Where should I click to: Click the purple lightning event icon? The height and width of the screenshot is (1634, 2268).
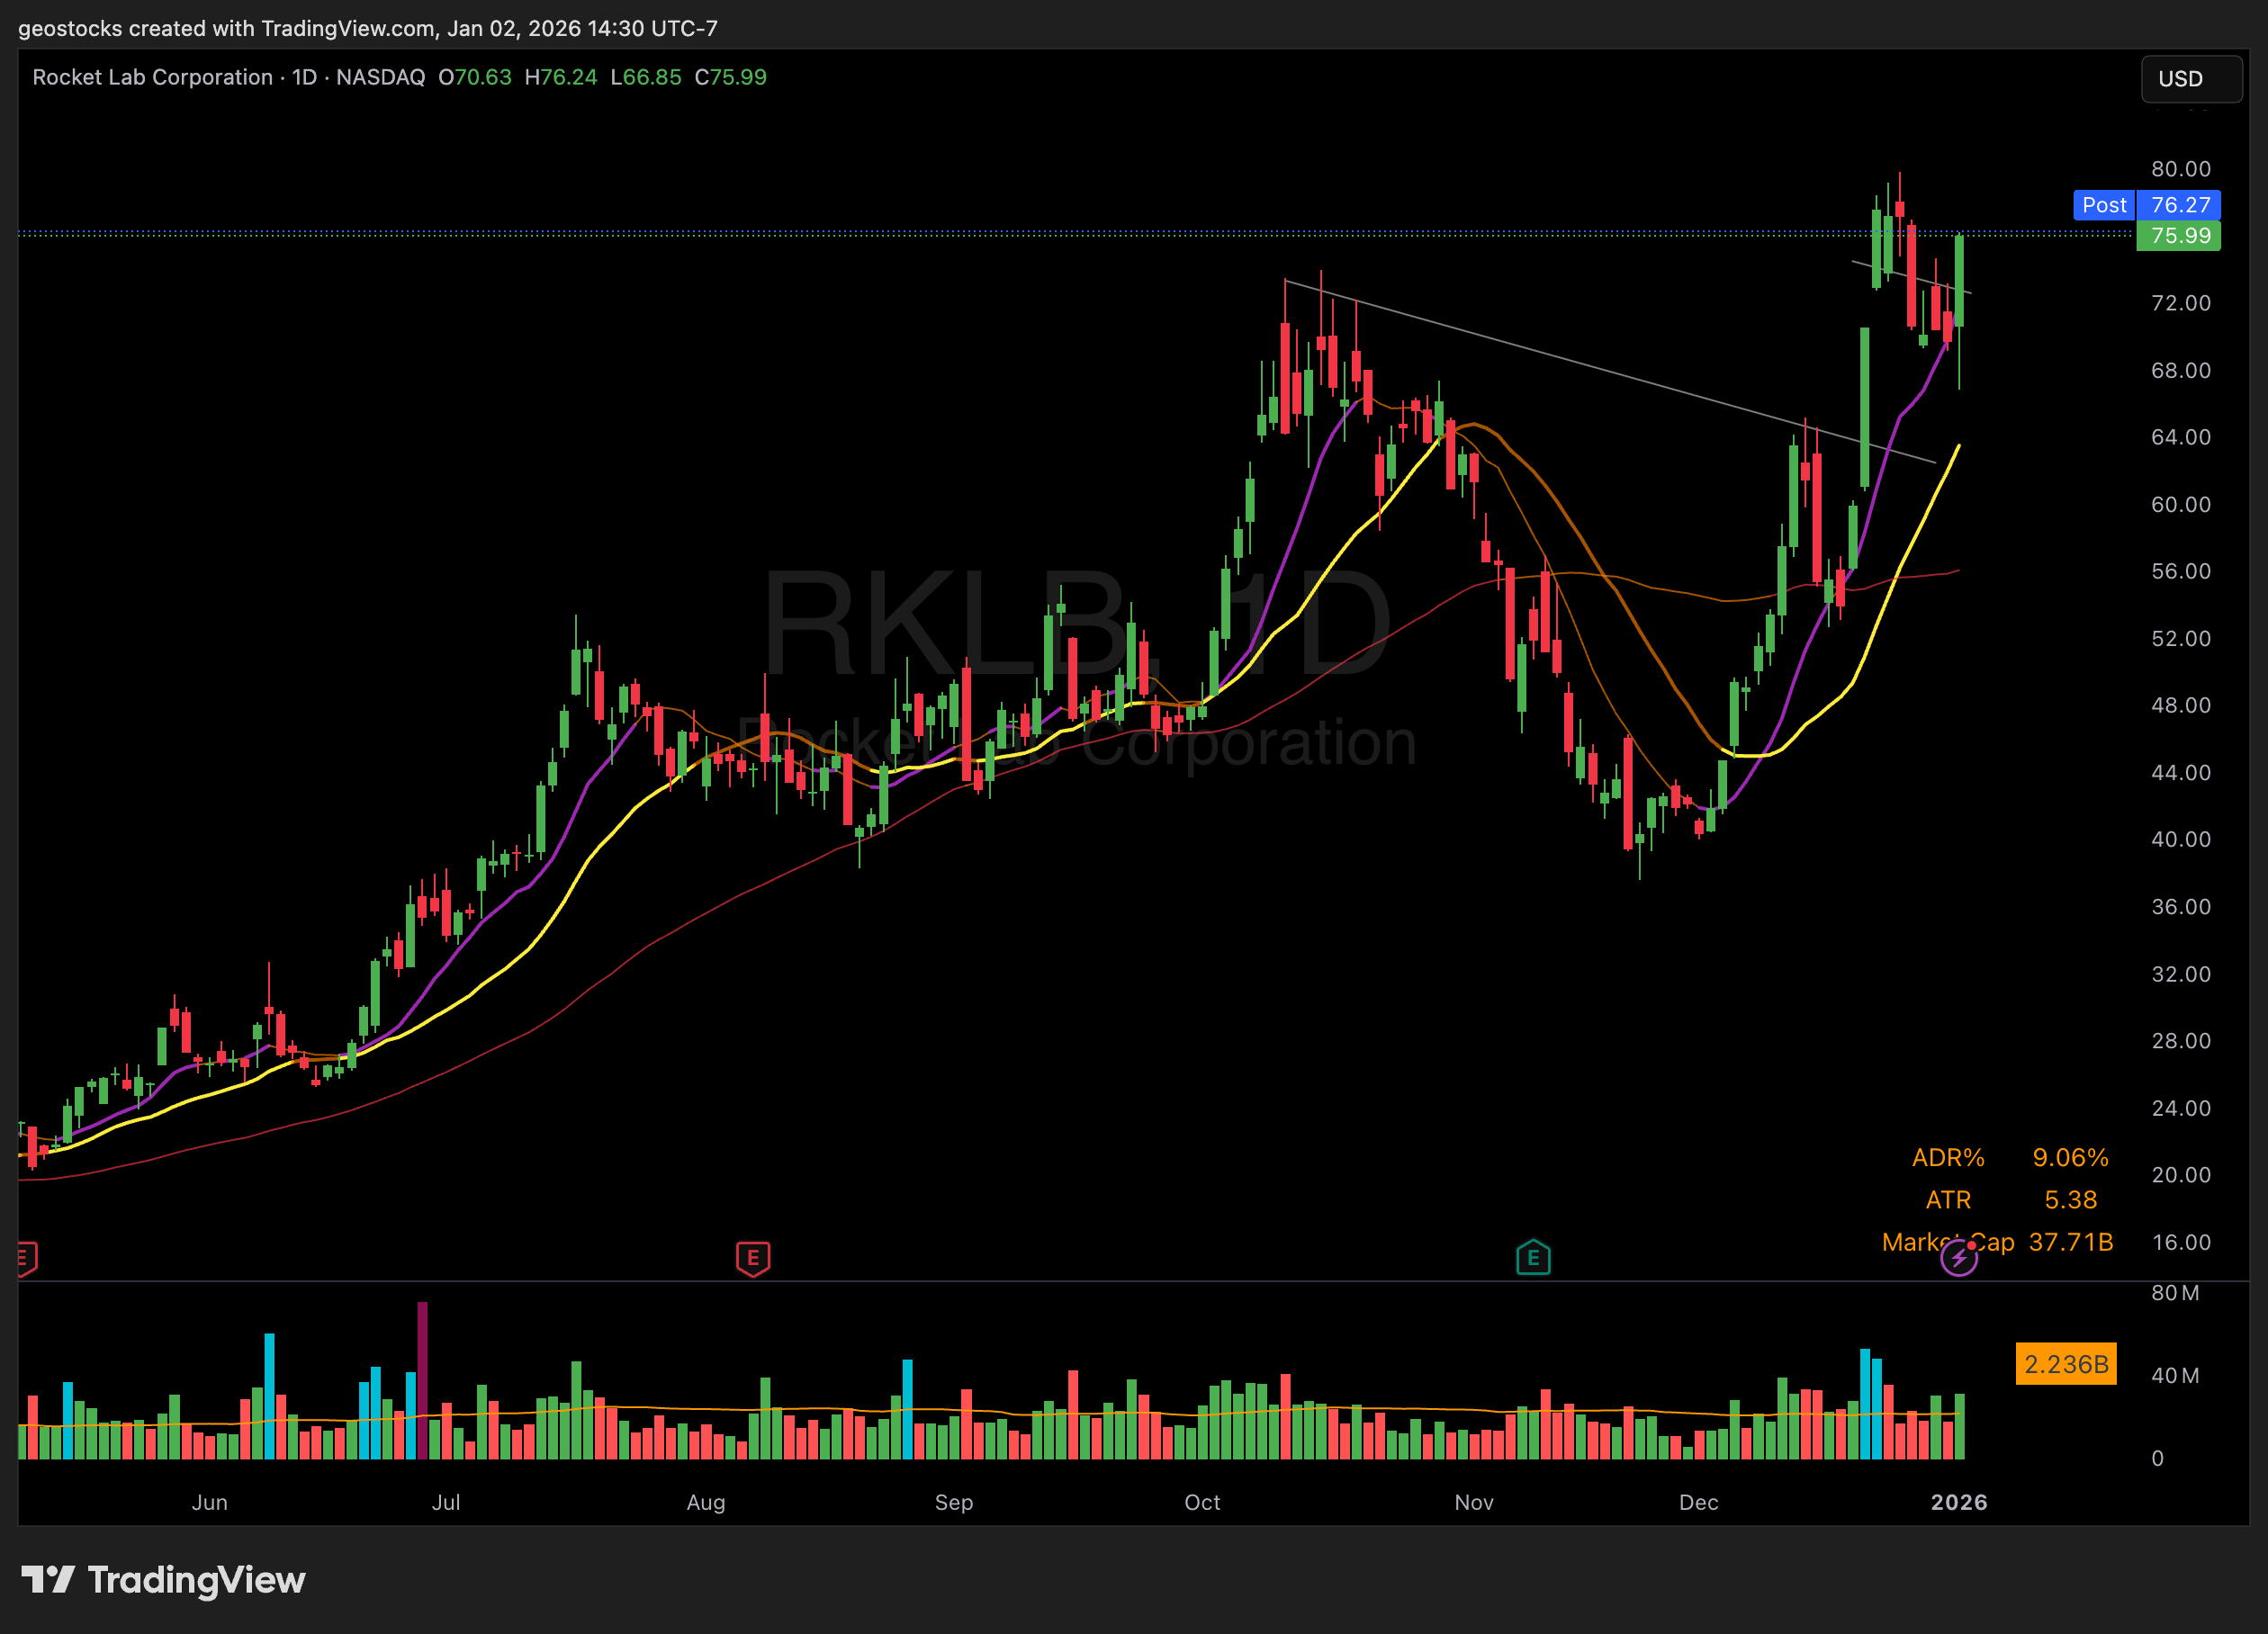point(1958,1258)
